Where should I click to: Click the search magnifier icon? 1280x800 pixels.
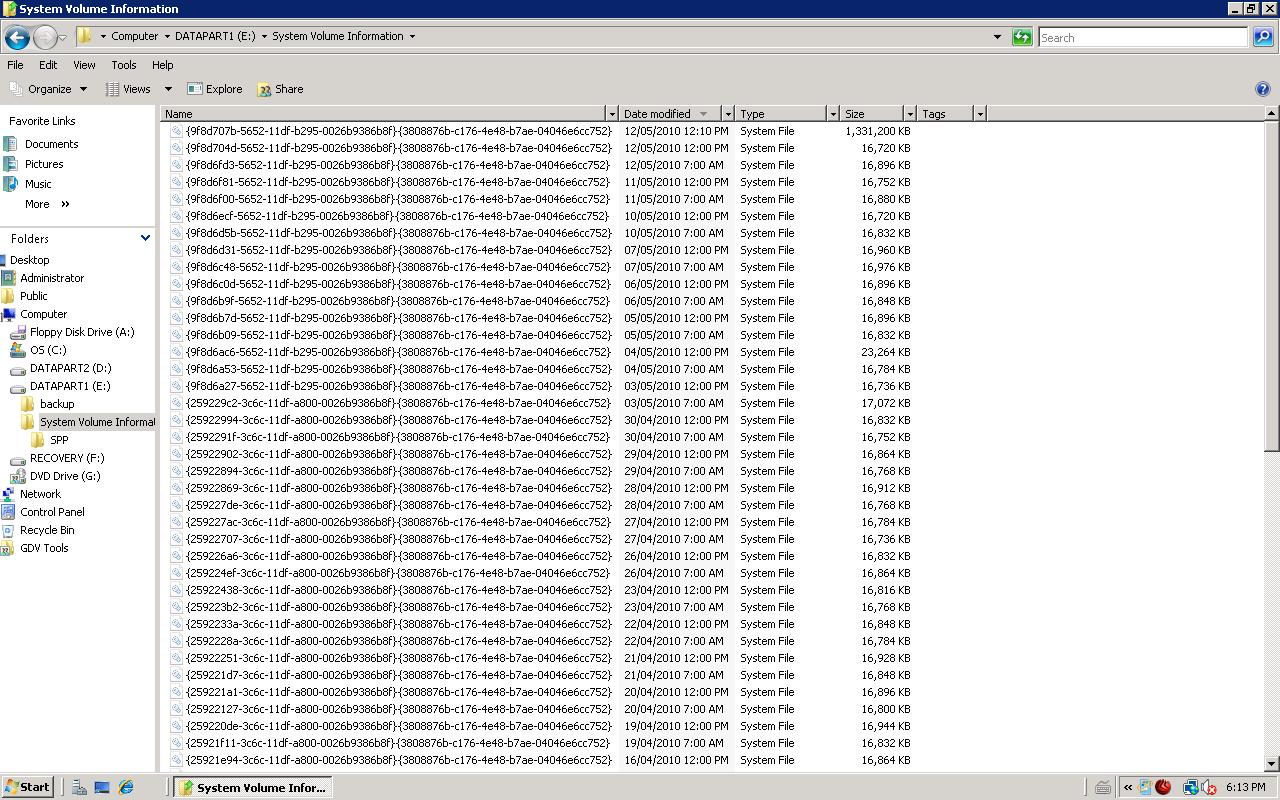pos(1262,37)
